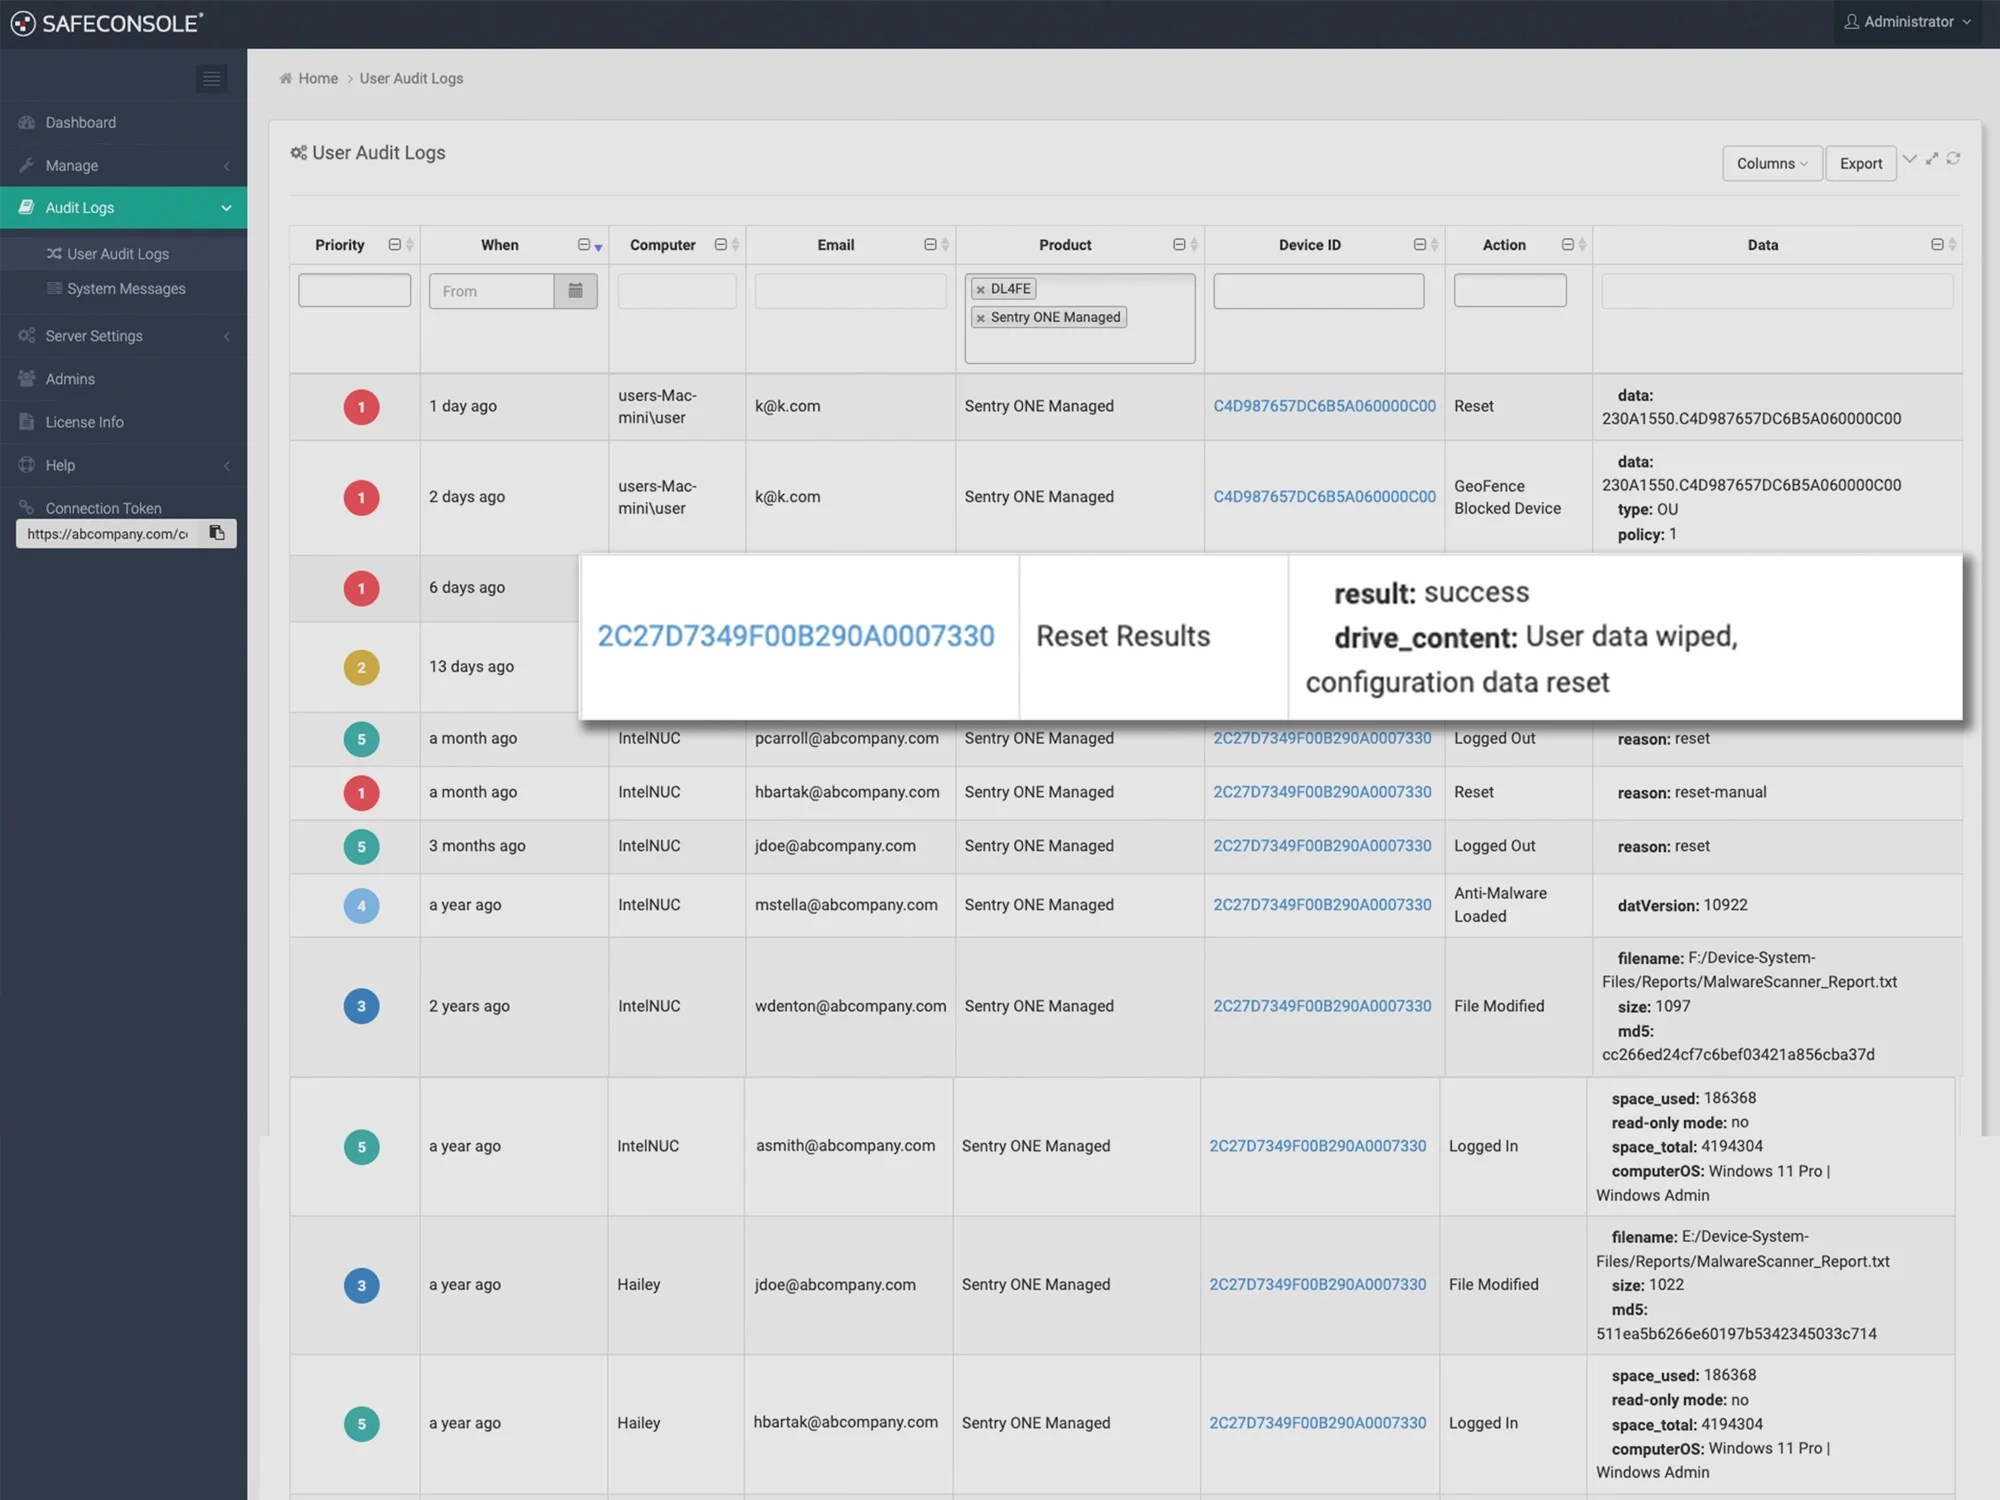
Task: Expand the Server Settings menu
Action: pyautogui.click(x=94, y=336)
